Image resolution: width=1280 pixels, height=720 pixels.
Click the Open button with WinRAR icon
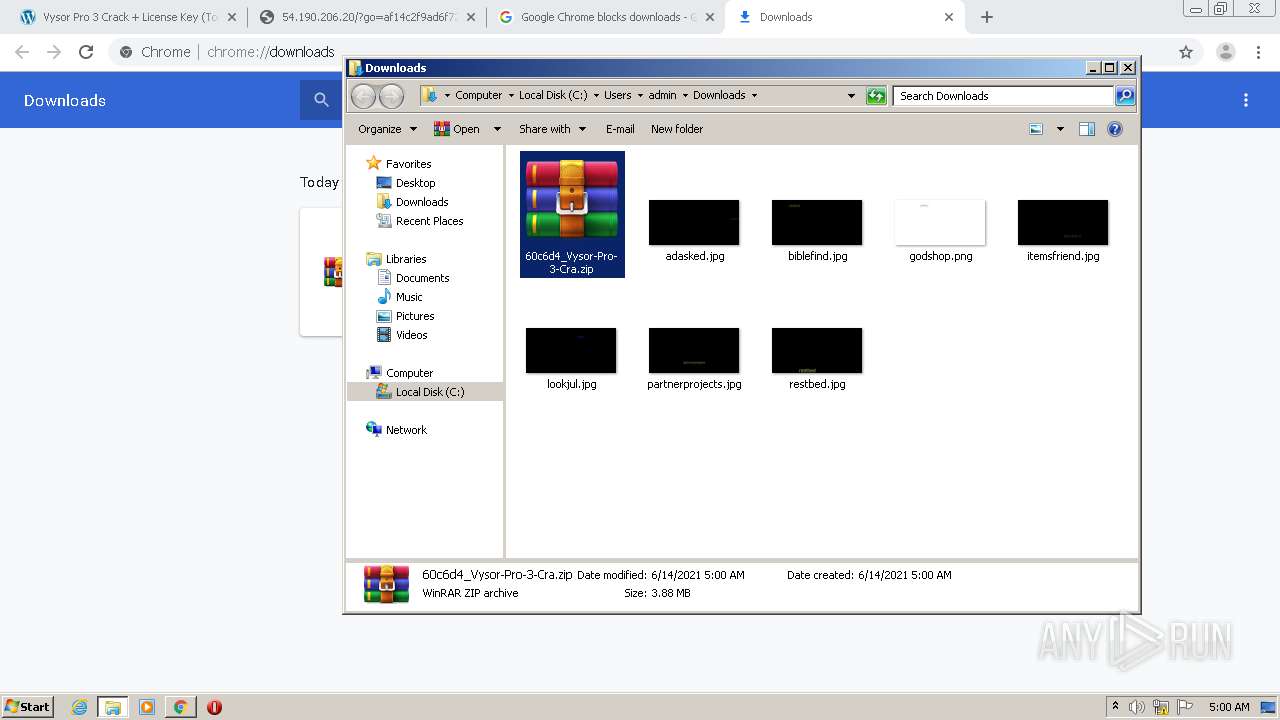pos(457,129)
